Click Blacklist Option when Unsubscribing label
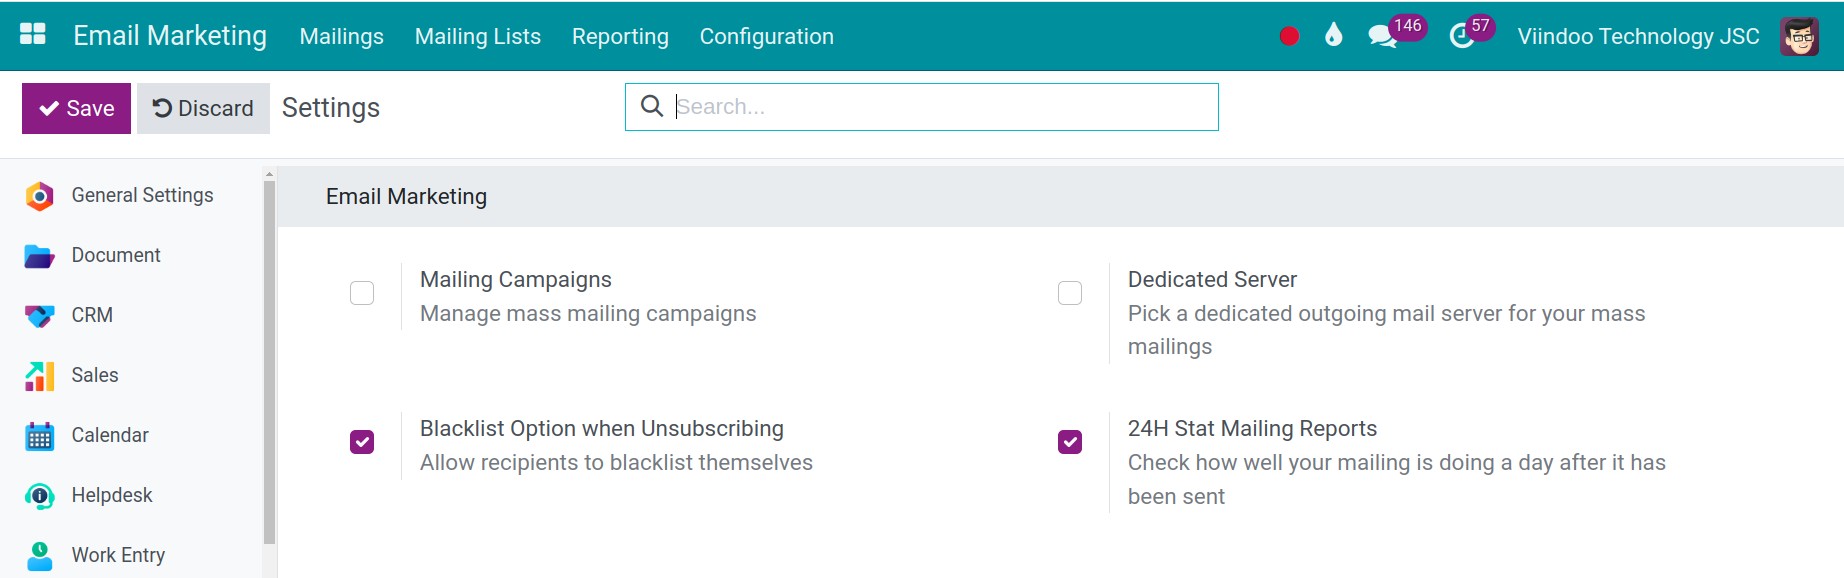The height and width of the screenshot is (578, 1844). [602, 428]
